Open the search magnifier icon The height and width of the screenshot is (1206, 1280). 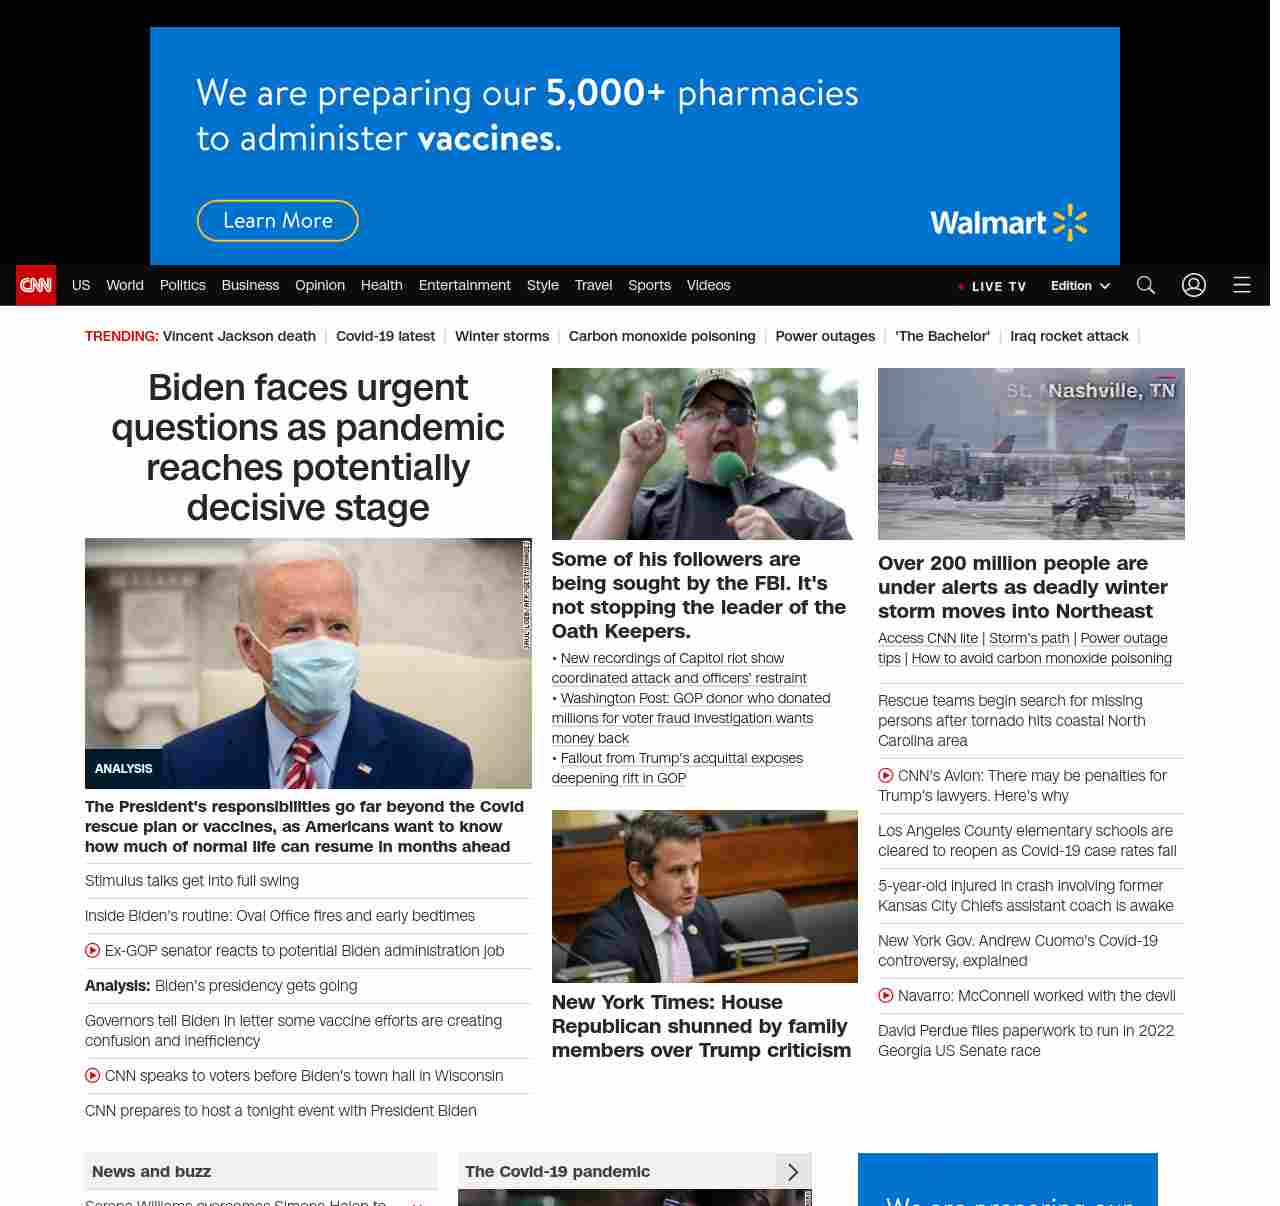pyautogui.click(x=1146, y=285)
